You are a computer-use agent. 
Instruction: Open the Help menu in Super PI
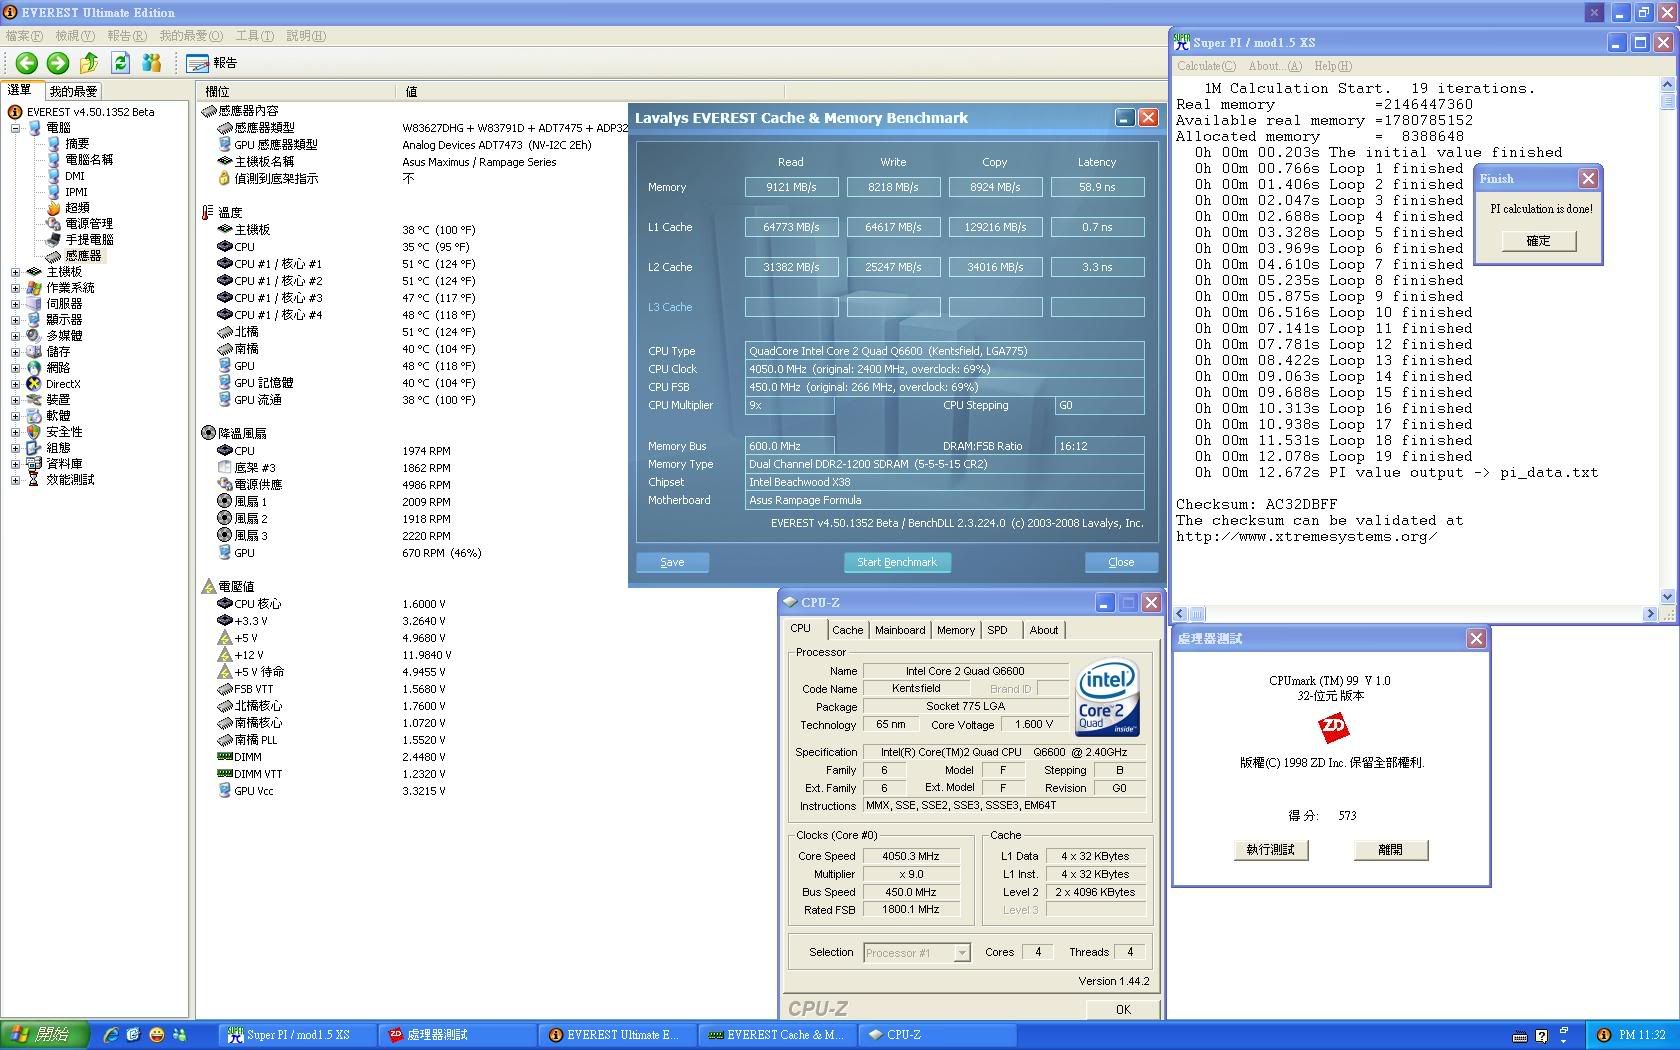coord(1333,66)
